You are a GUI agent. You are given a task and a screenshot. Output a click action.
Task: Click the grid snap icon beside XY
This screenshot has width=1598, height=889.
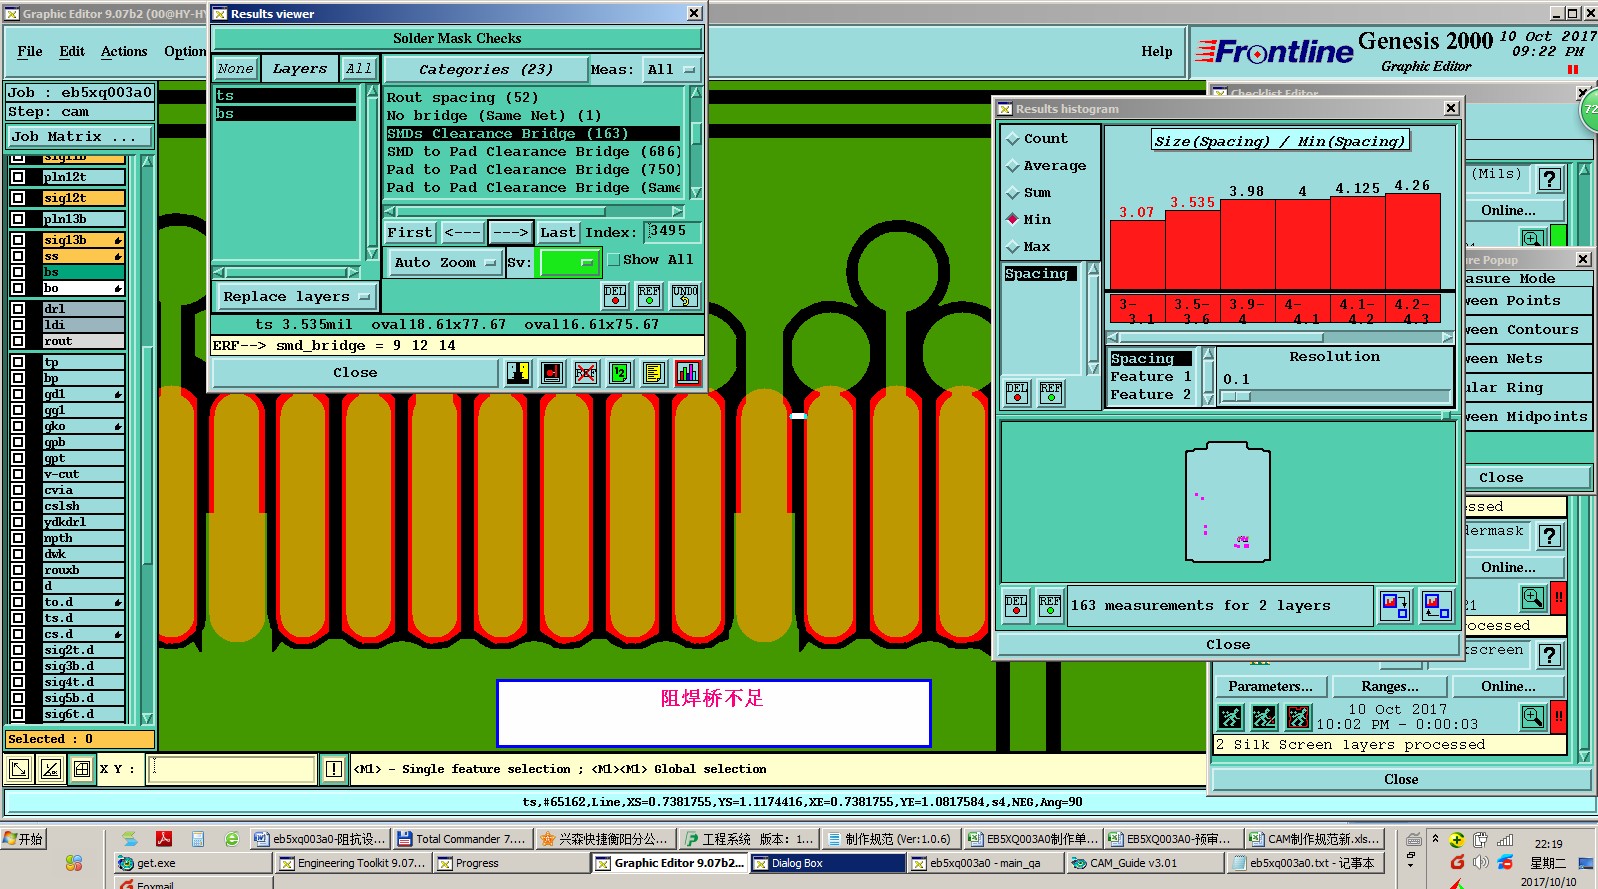coord(82,769)
